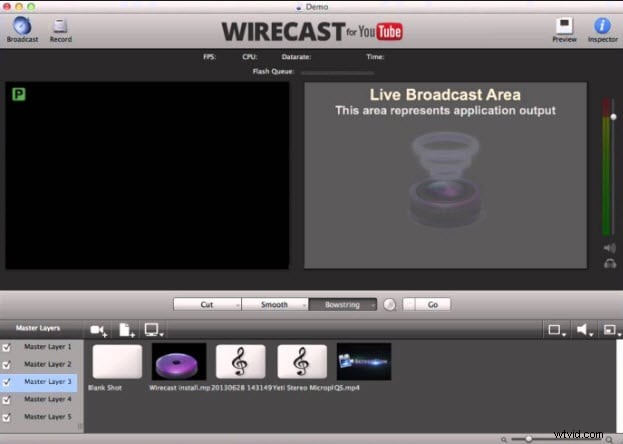Select the QS.mp4 video shot thumbnail
The height and width of the screenshot is (444, 623).
point(364,361)
